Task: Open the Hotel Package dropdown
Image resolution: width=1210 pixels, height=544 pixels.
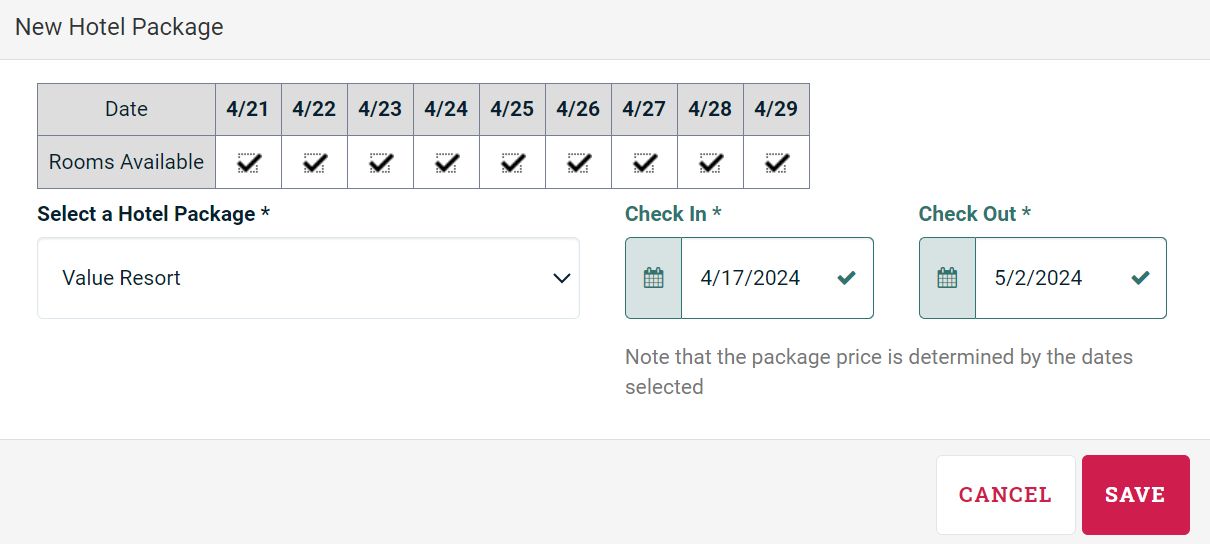Action: [x=308, y=278]
